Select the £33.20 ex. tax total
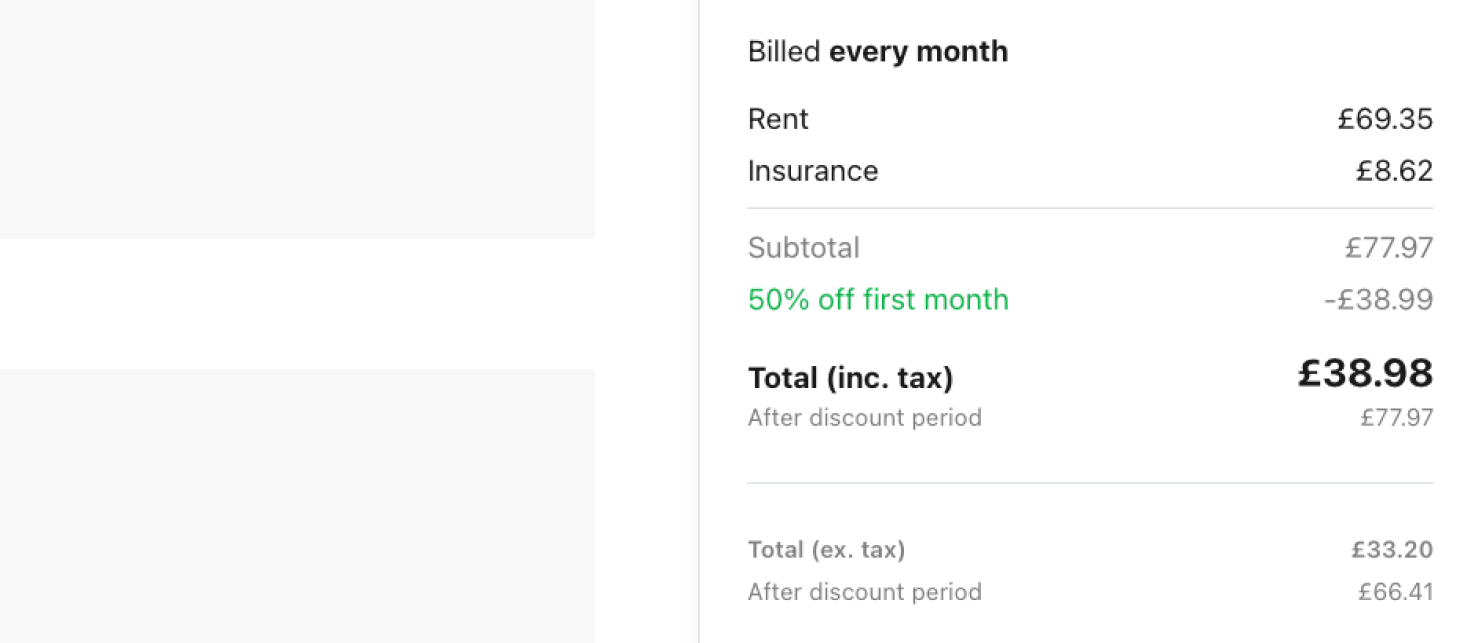1480x643 pixels. (x=1393, y=549)
